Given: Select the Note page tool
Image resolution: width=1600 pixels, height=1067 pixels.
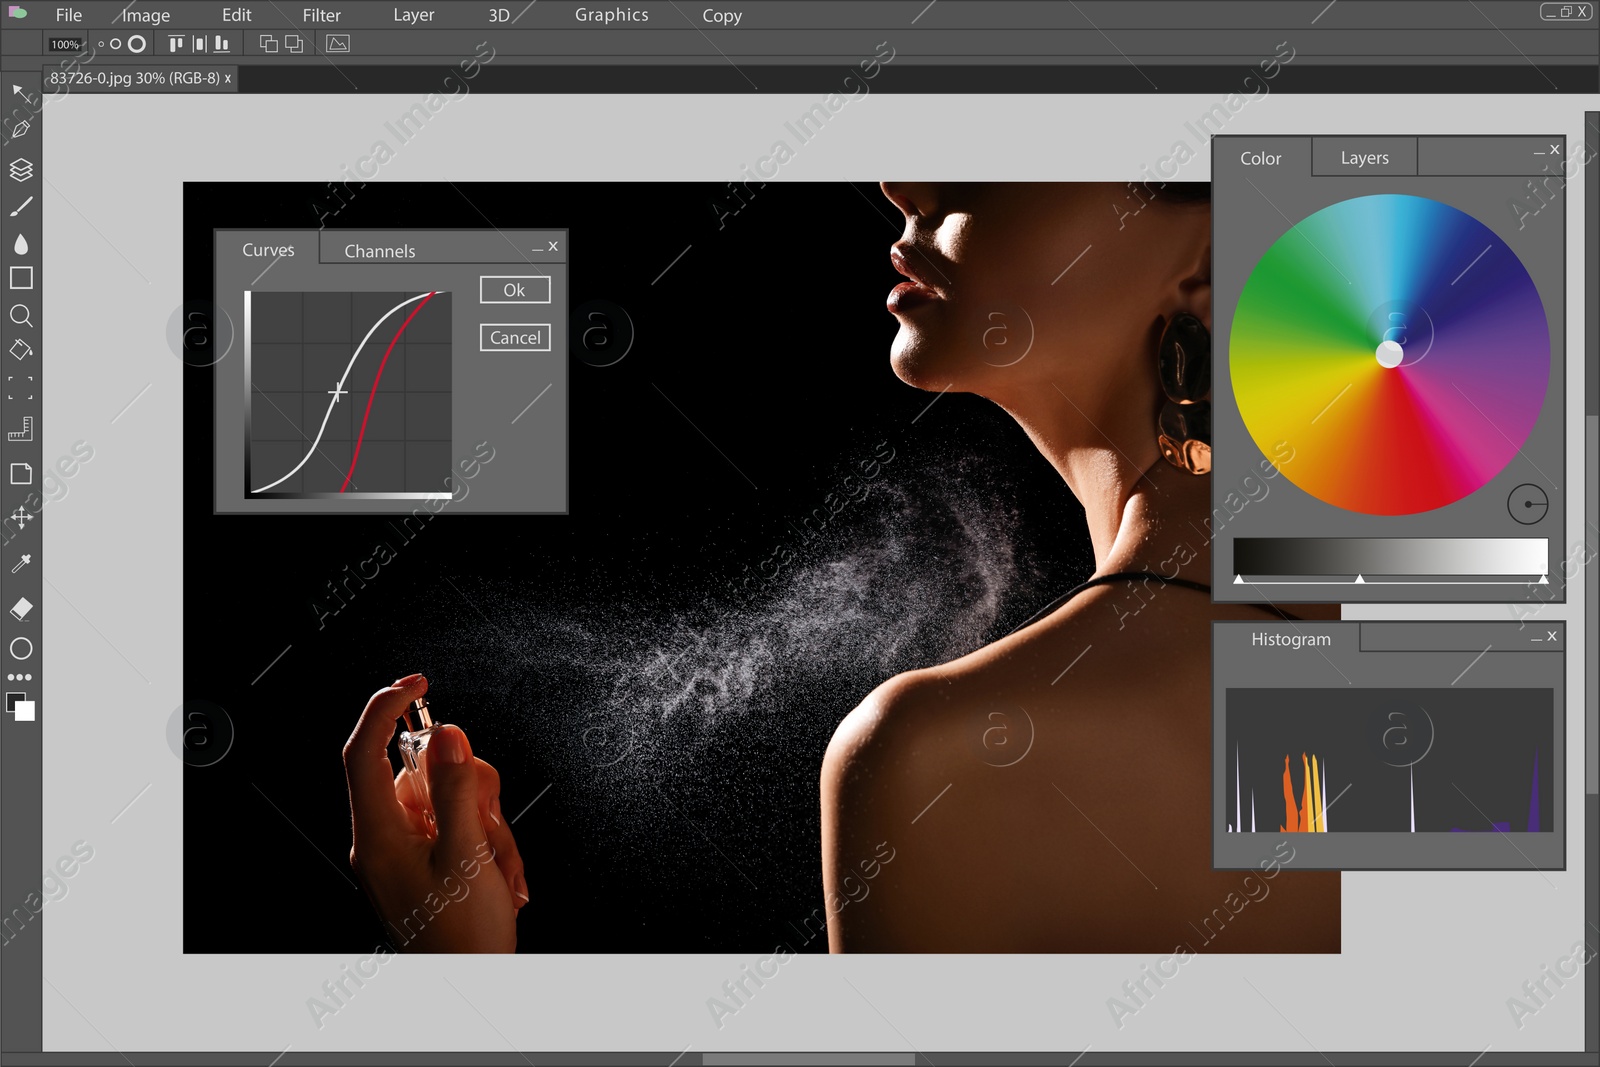Looking at the screenshot, I should (21, 474).
